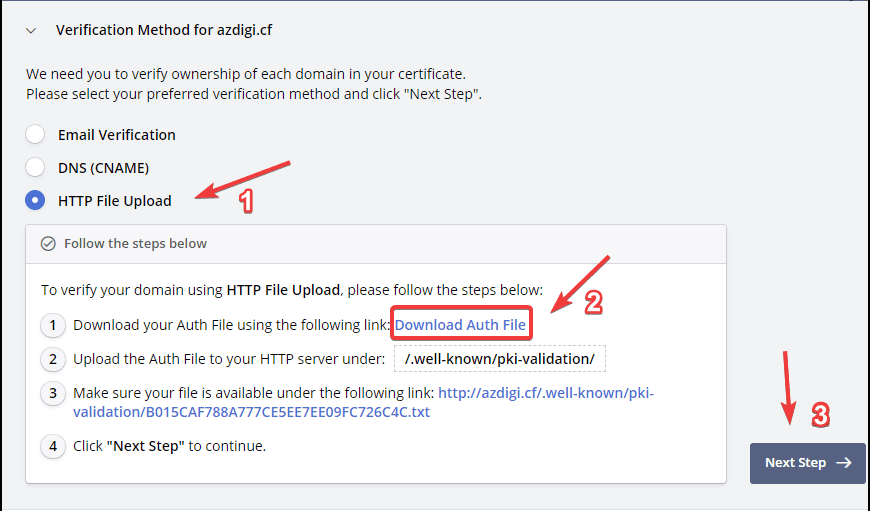Click the red number 3 annotation
Viewport: 870px width, 511px height.
(x=820, y=415)
